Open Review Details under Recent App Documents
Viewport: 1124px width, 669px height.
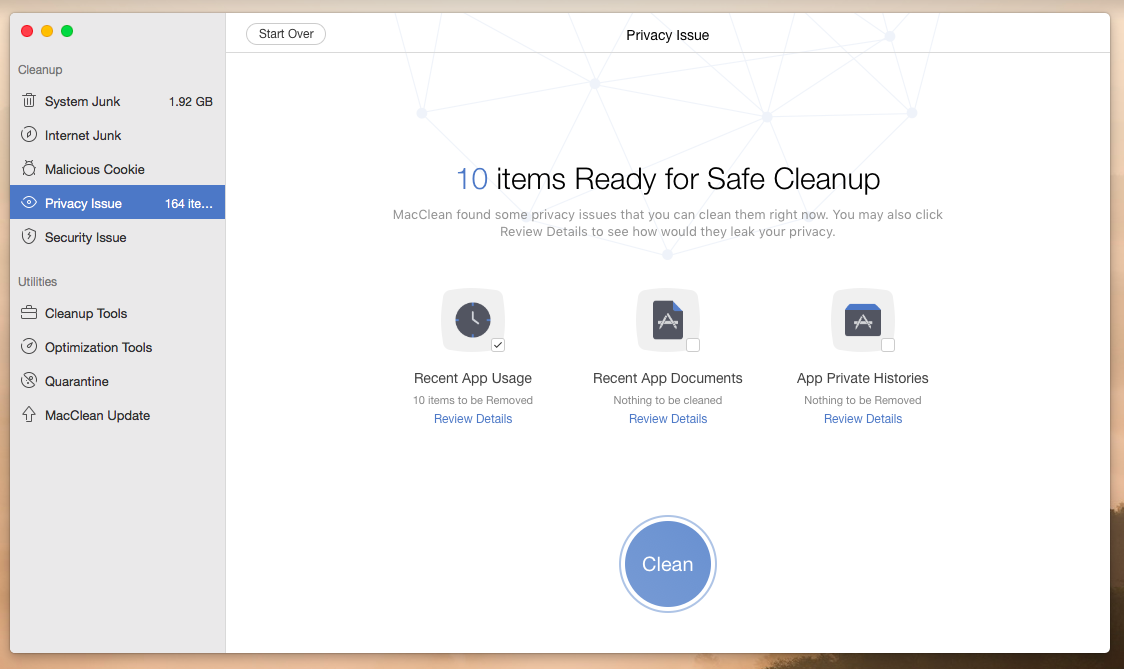pyautogui.click(x=668, y=419)
